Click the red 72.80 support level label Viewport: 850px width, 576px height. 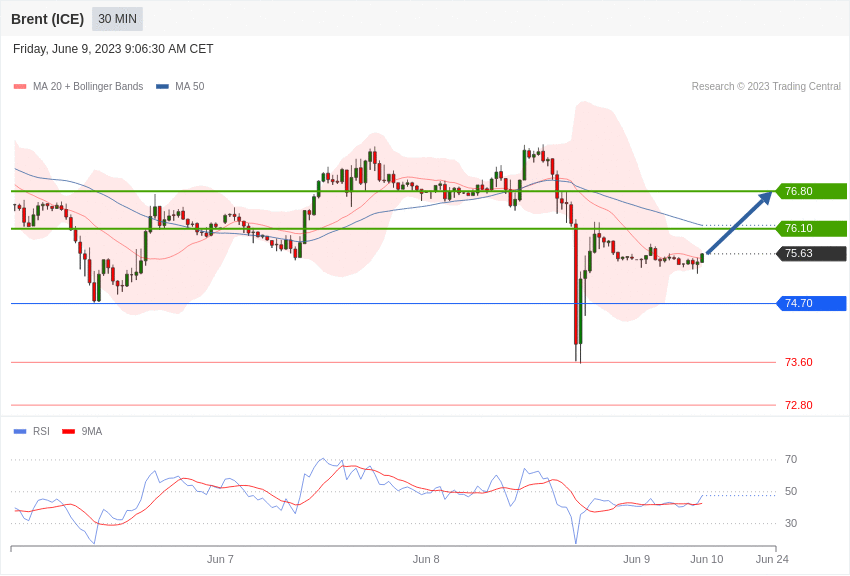(x=799, y=405)
